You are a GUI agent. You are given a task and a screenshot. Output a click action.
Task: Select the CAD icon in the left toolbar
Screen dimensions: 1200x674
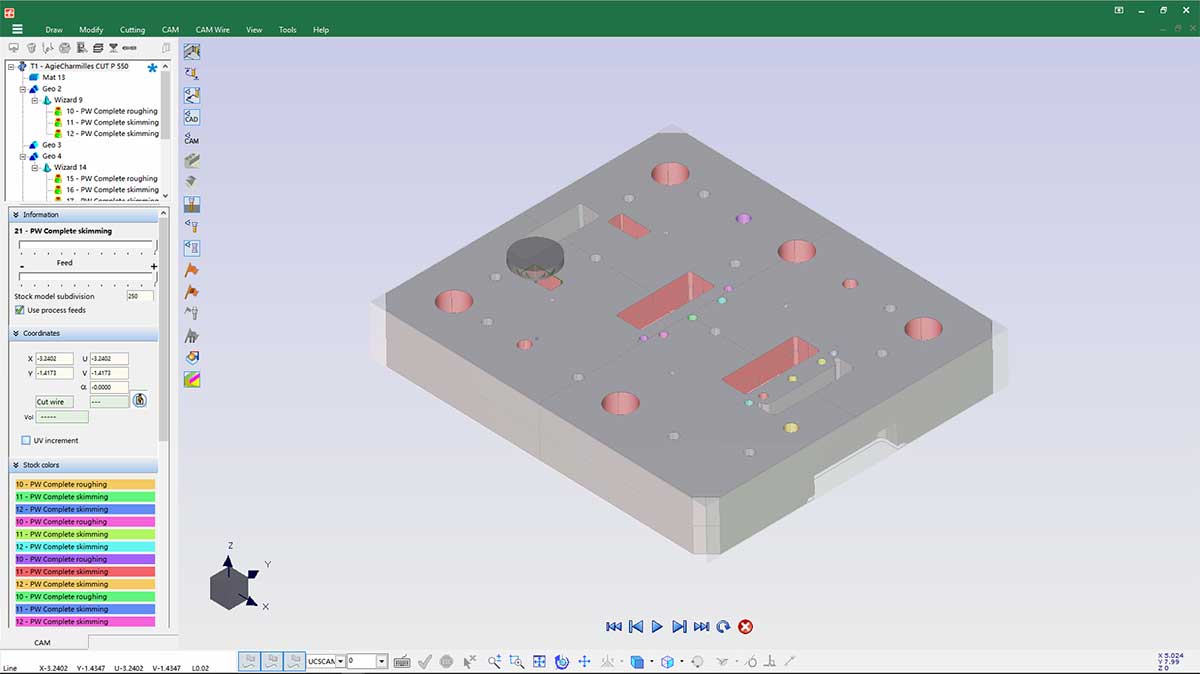[190, 117]
